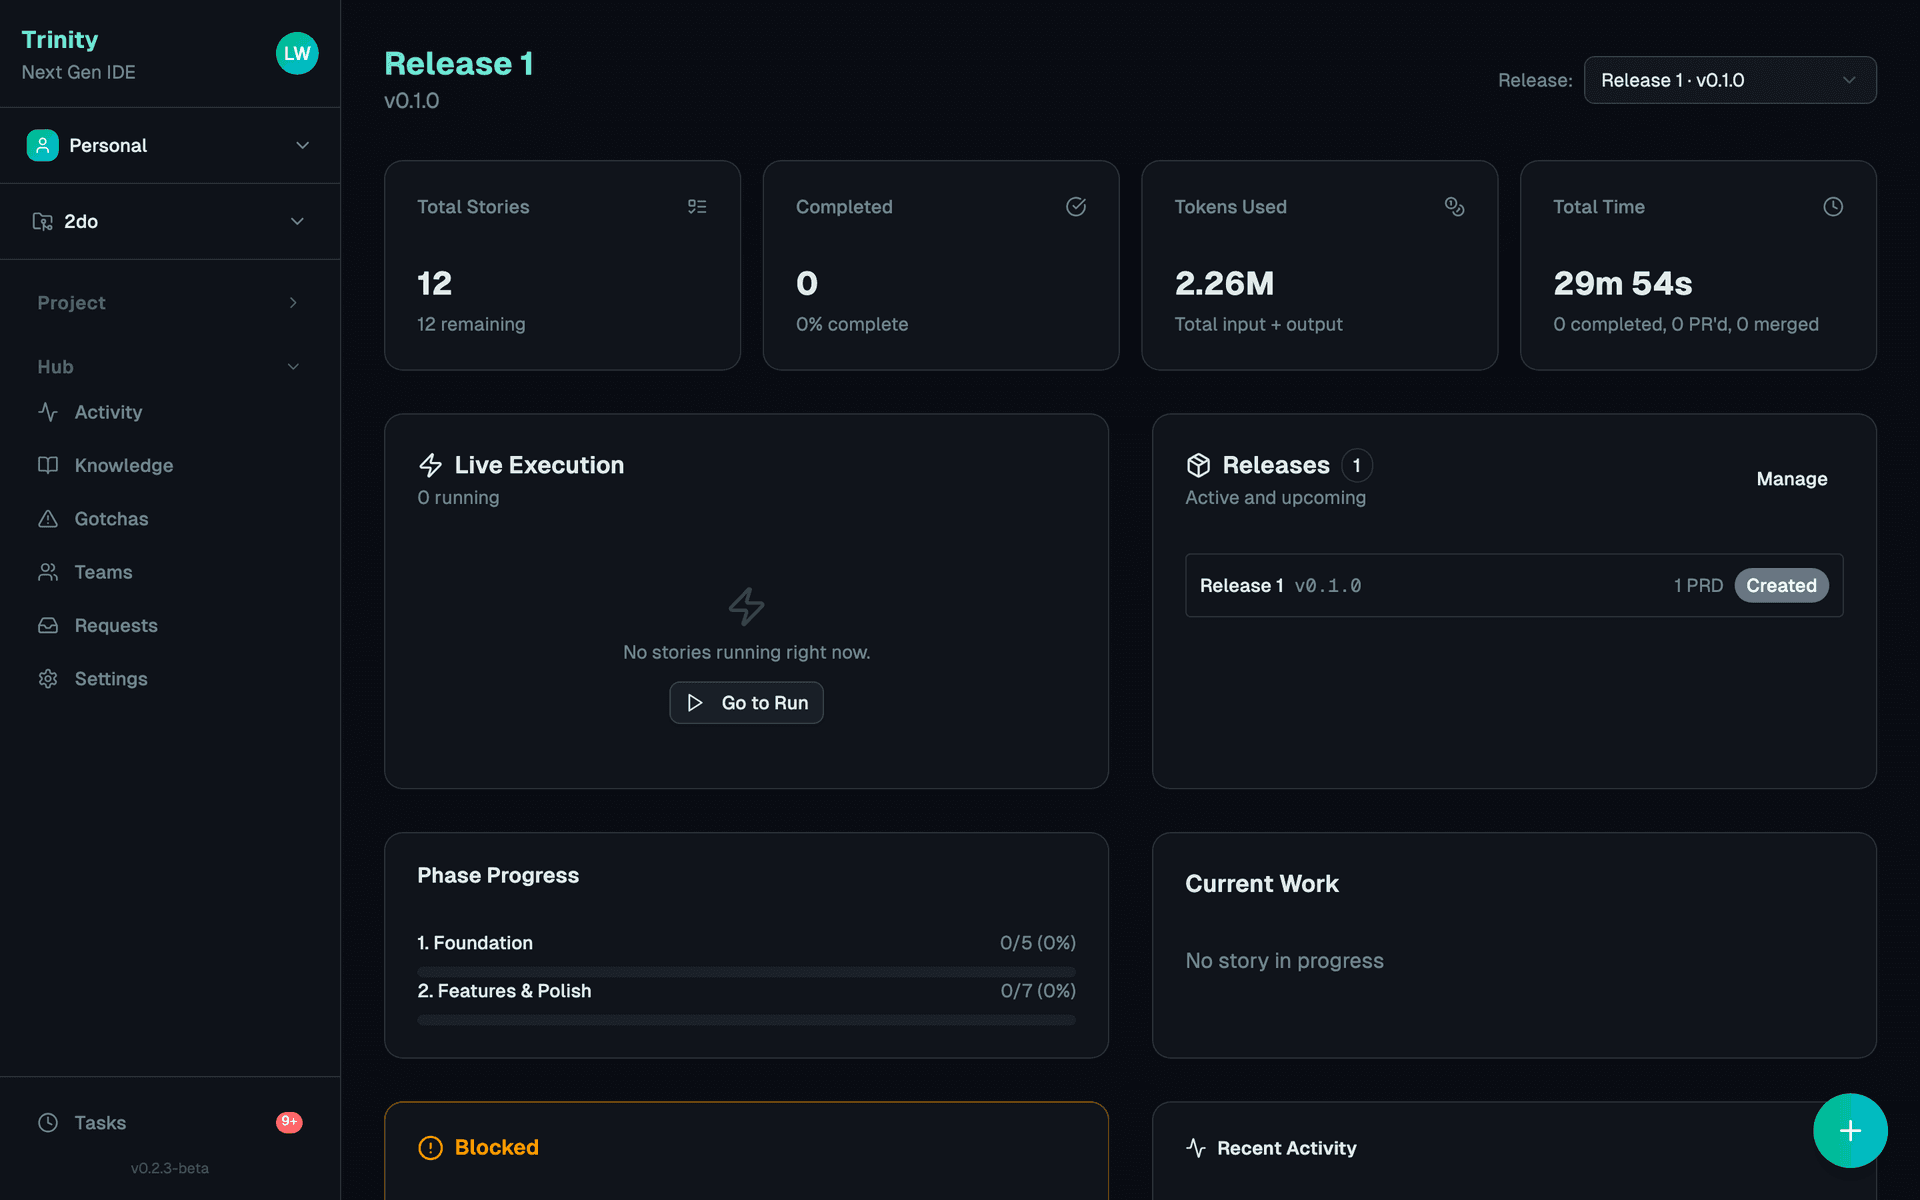Click the 0/7 (0%) progress value
Image resolution: width=1920 pixels, height=1200 pixels.
[1038, 991]
